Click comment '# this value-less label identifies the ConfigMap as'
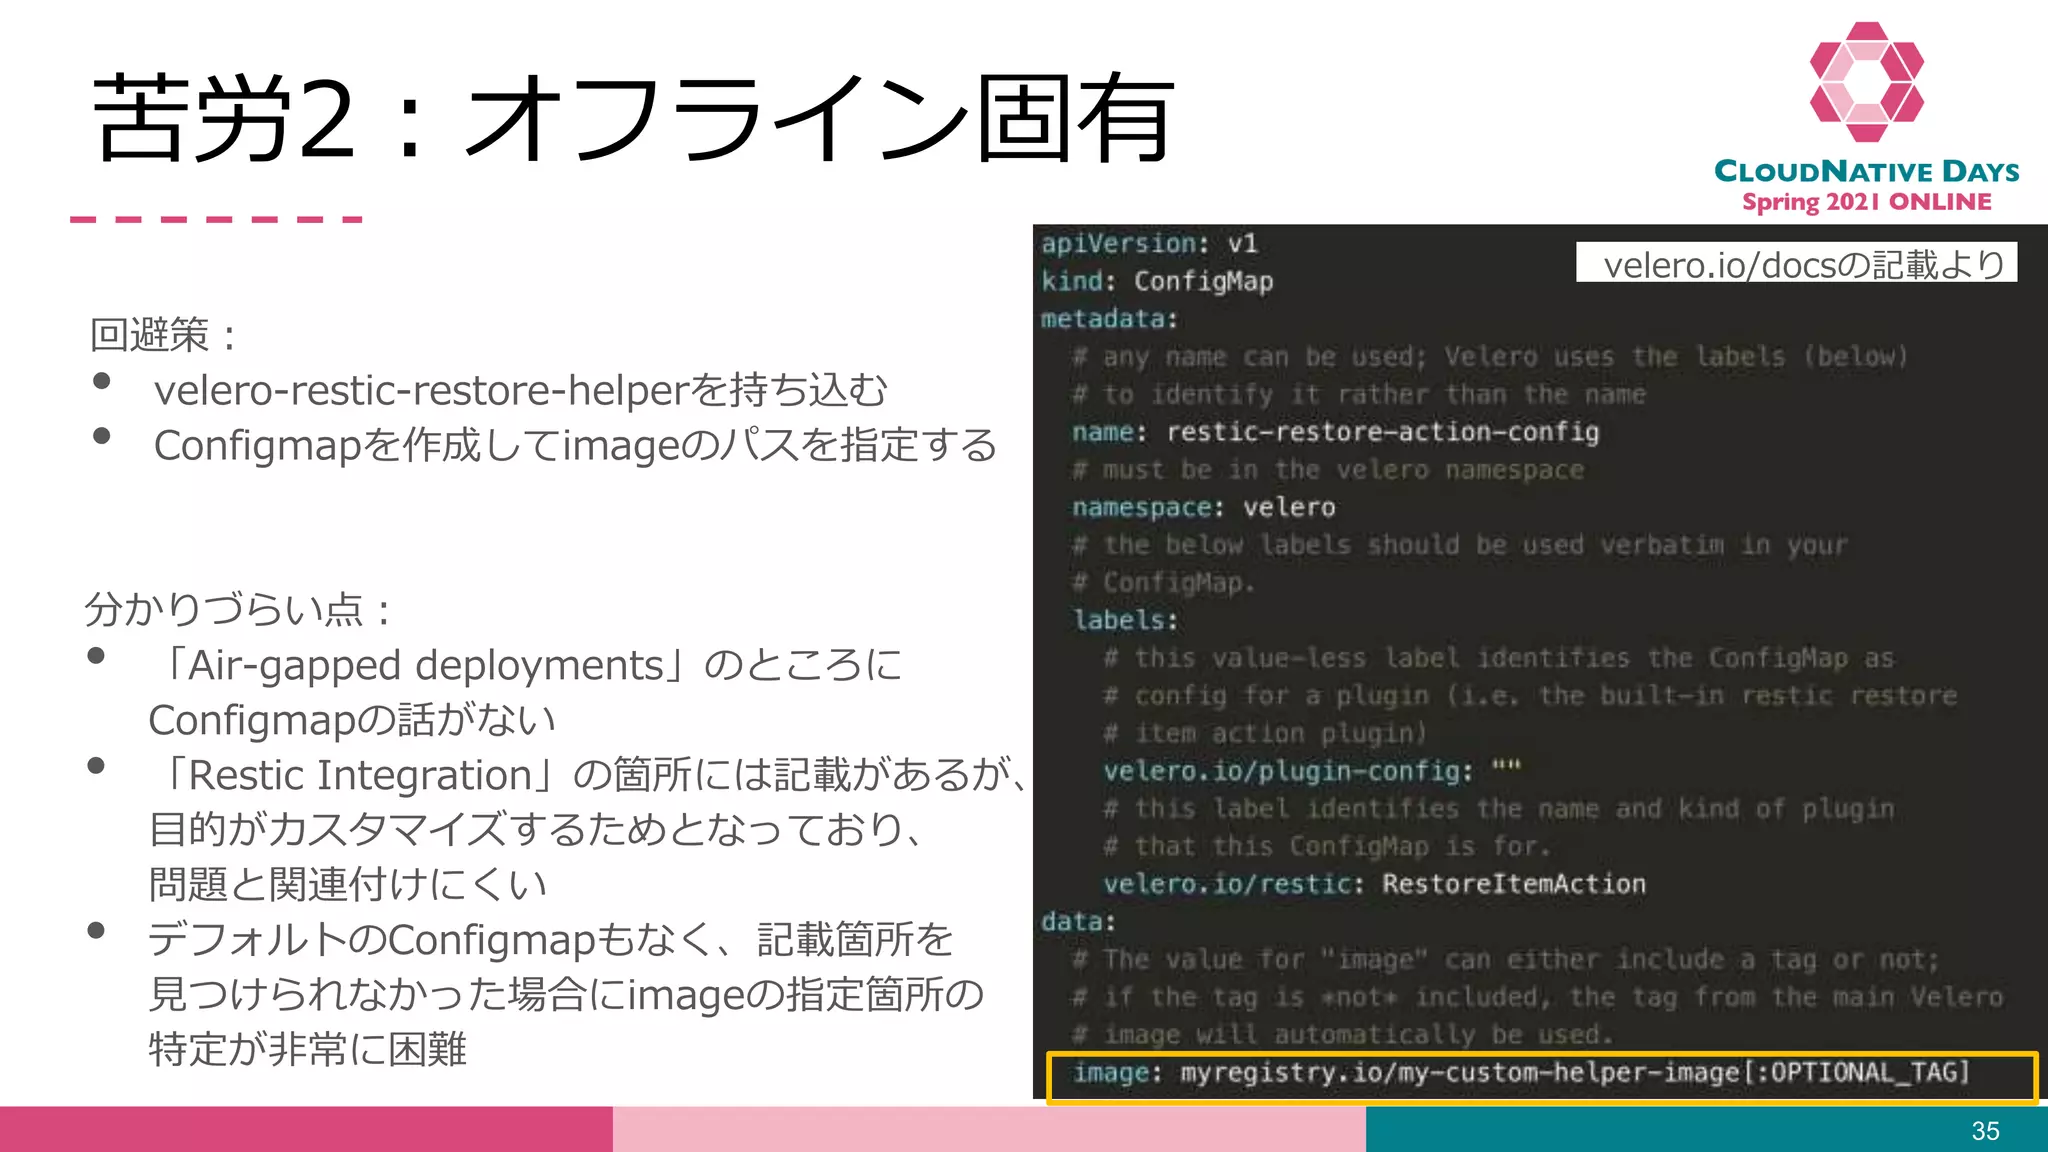 1499,658
